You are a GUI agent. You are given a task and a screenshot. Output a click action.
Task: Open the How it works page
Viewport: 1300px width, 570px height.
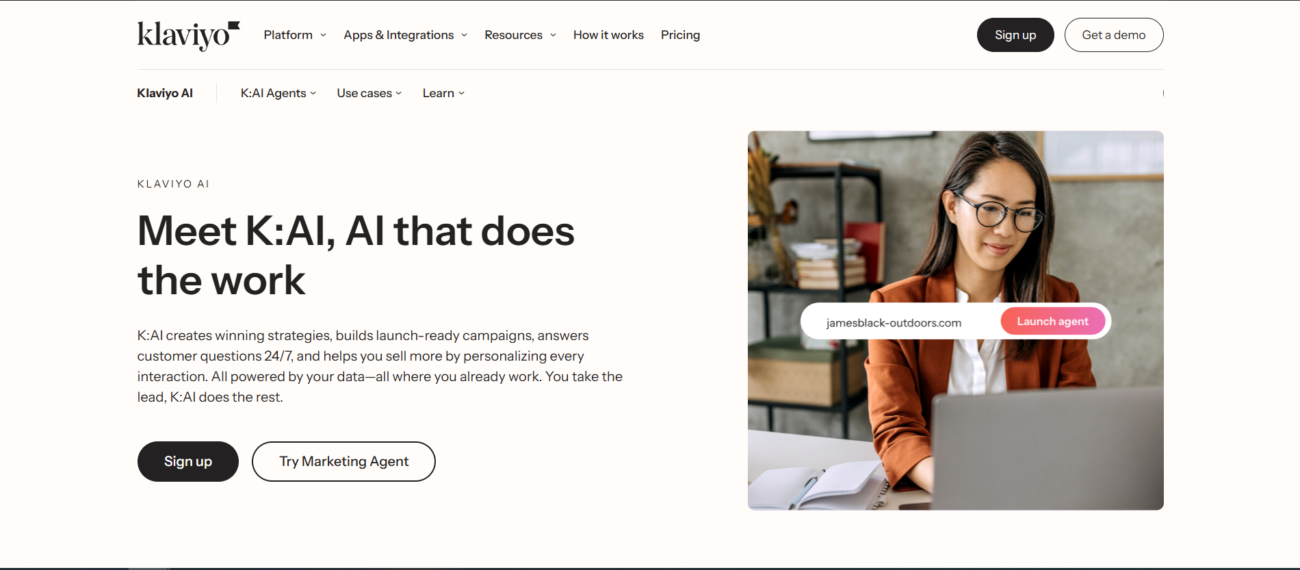click(608, 35)
